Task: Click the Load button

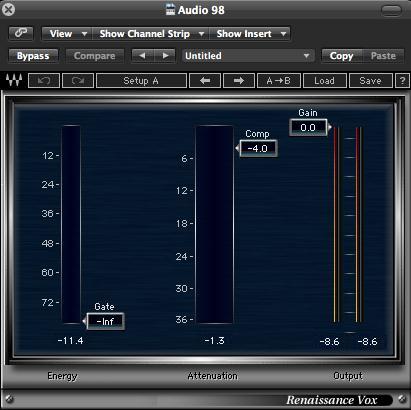Action: pos(324,81)
